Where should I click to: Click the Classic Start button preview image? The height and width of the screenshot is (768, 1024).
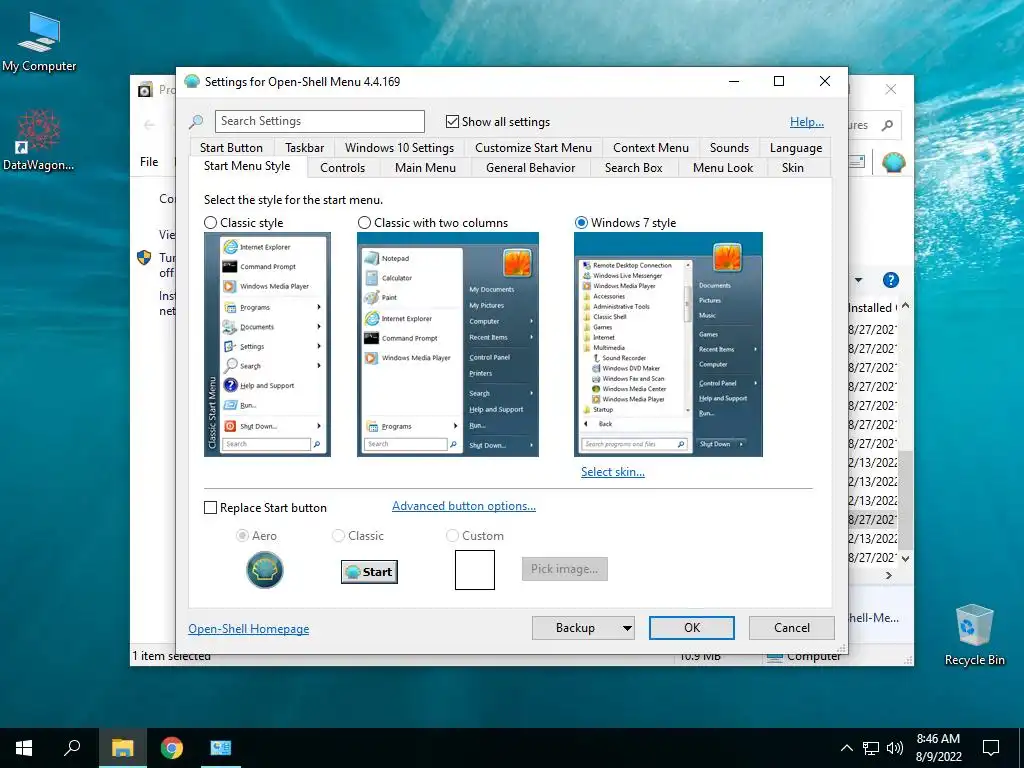[x=369, y=571]
